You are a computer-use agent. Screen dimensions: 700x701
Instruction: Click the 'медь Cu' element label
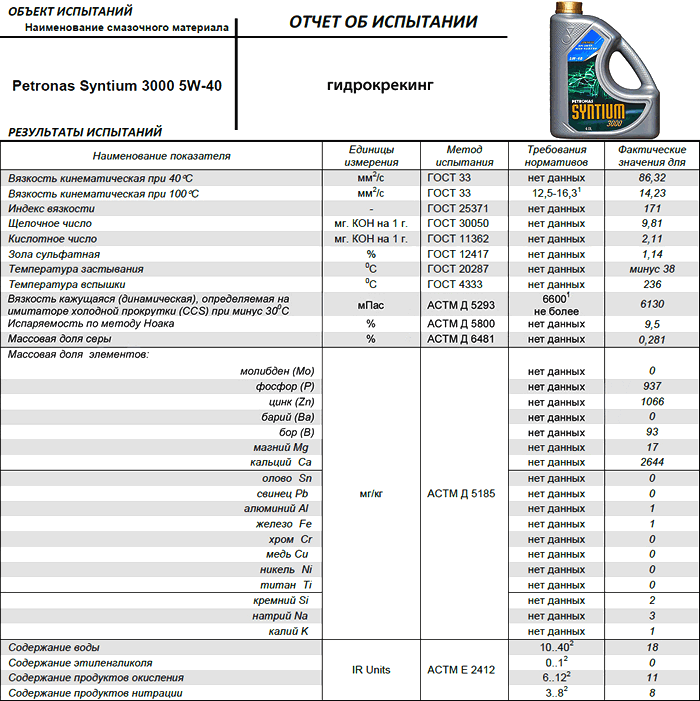pos(287,554)
